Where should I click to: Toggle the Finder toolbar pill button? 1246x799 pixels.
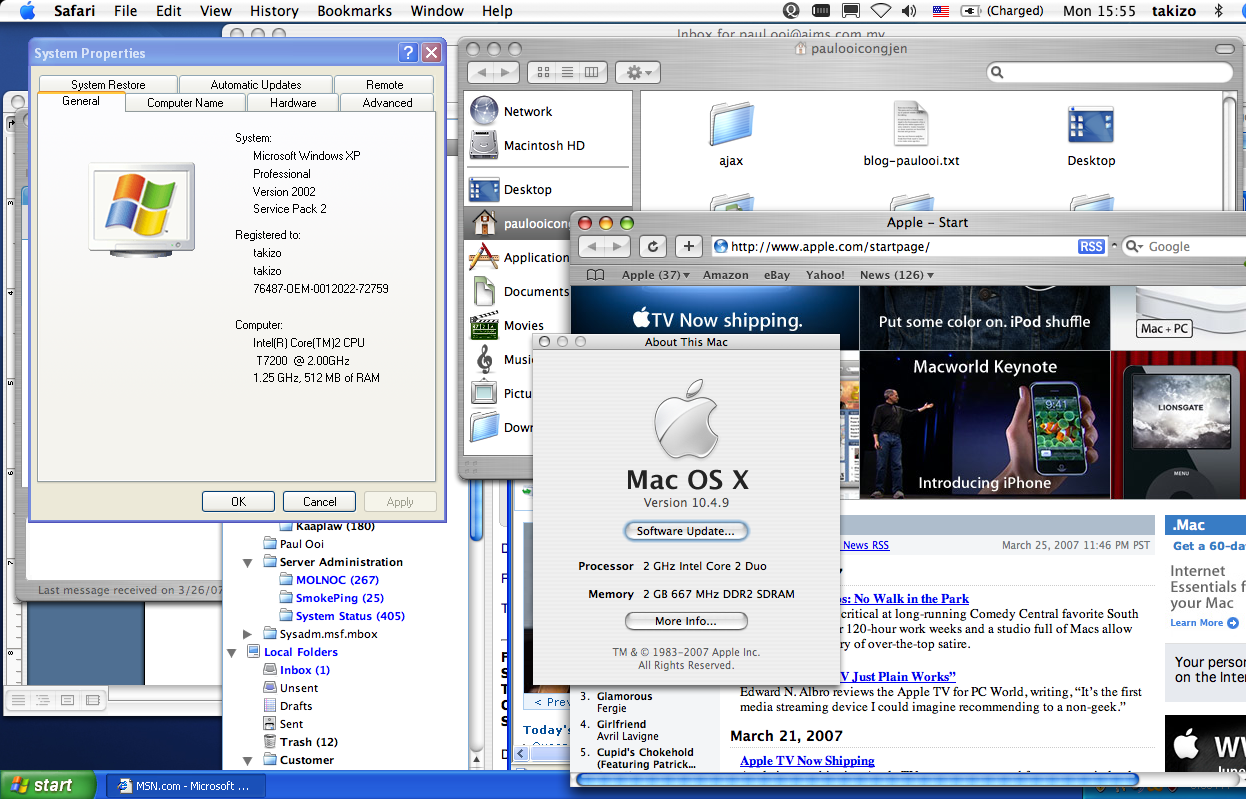click(x=1223, y=48)
